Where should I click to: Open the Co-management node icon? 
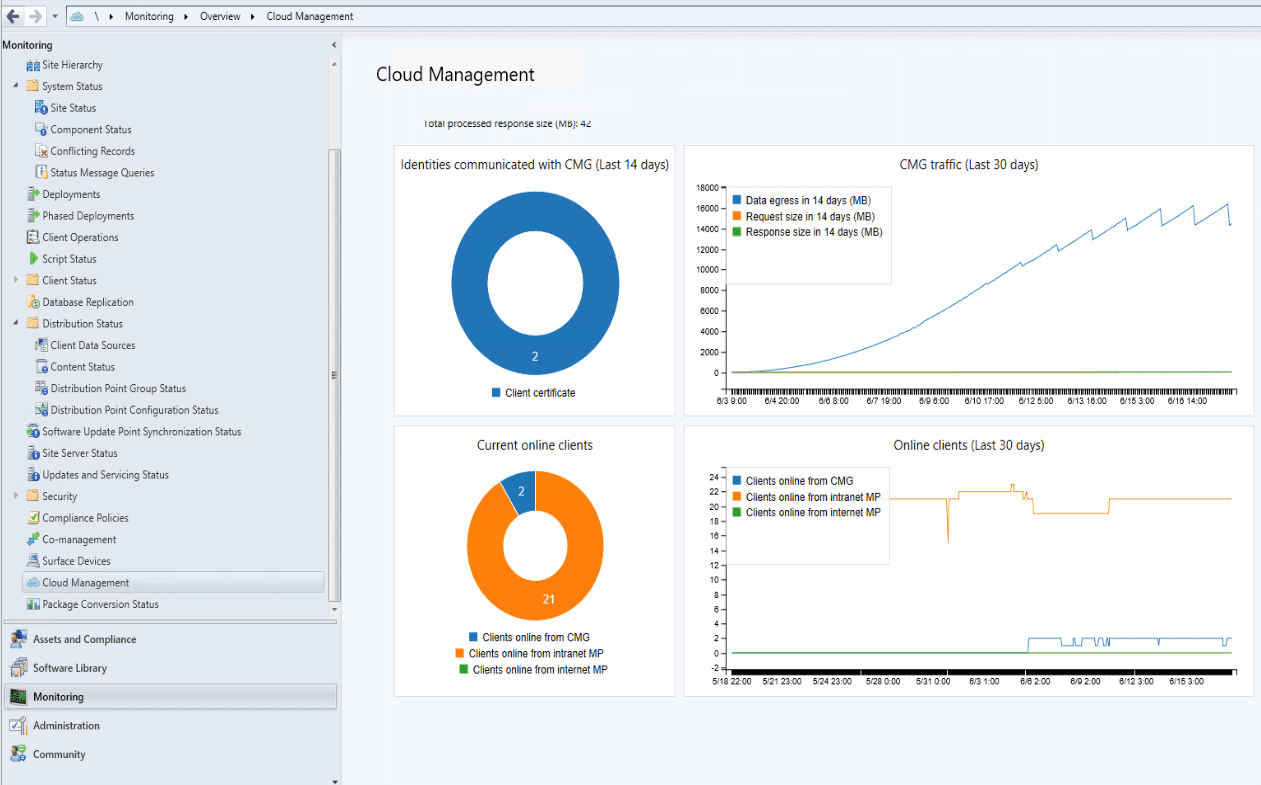[x=33, y=540]
